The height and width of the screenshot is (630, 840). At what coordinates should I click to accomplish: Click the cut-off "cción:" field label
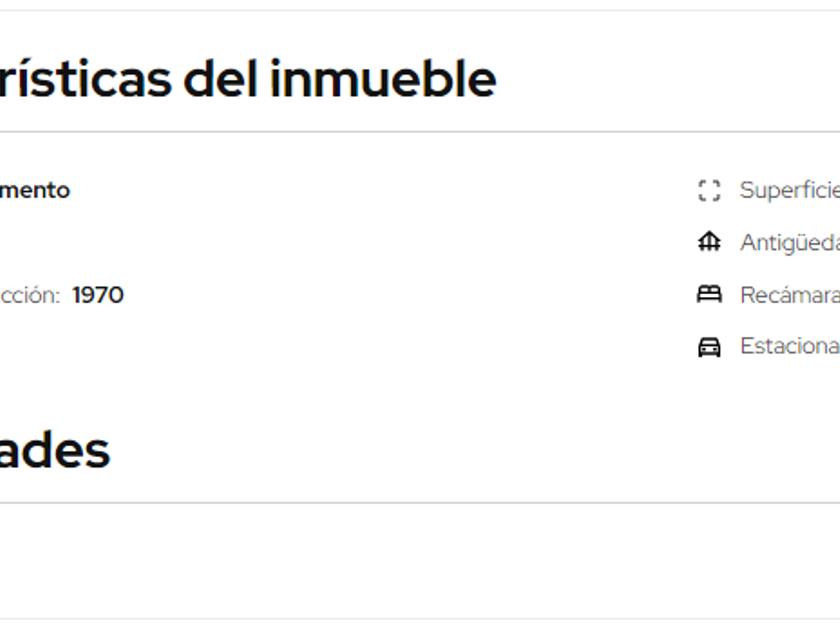(30, 295)
